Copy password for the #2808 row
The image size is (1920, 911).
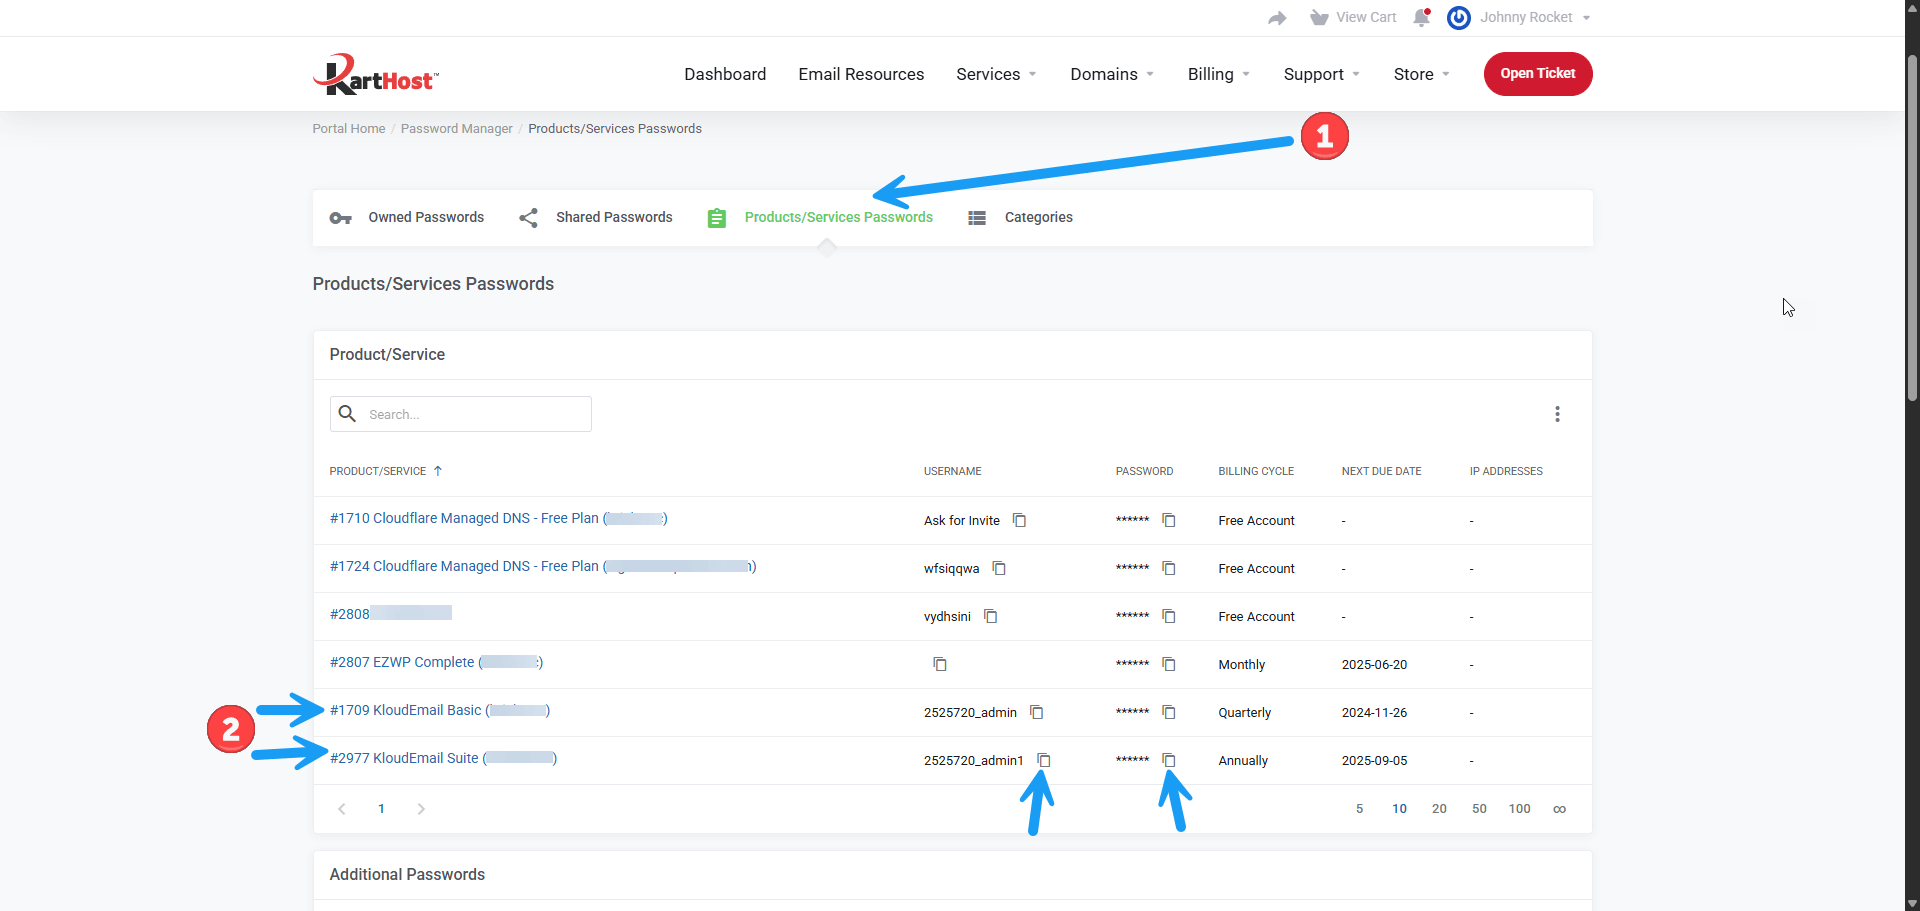(x=1168, y=616)
